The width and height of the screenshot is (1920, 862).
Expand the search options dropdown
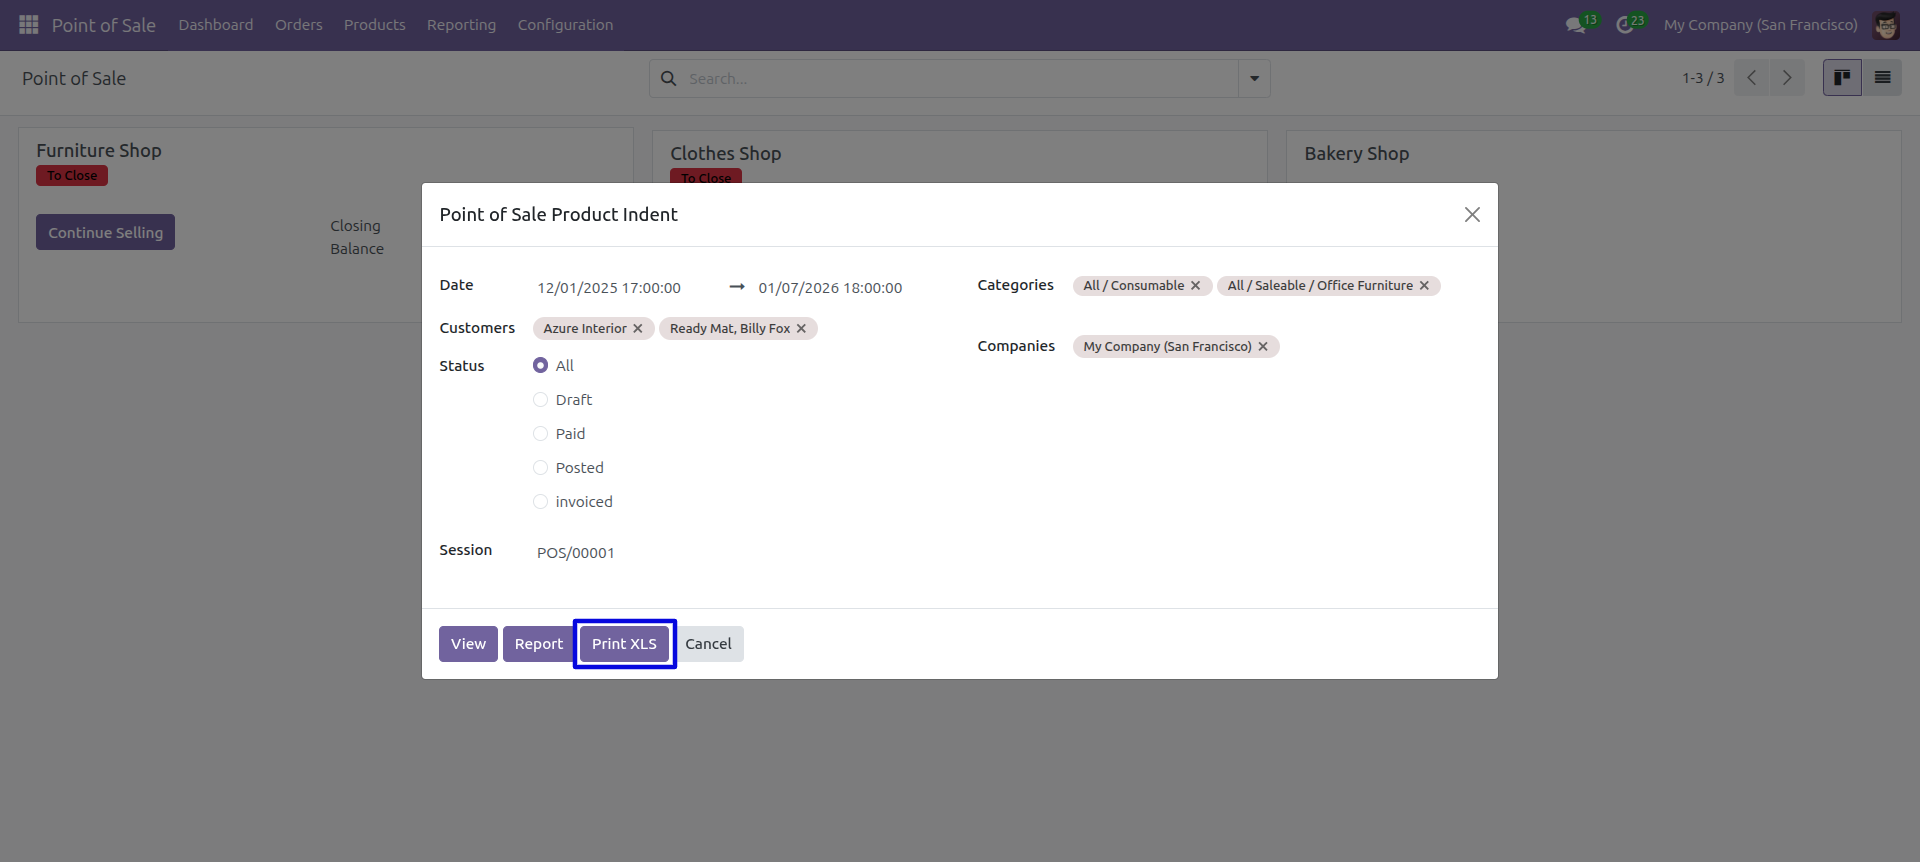[1254, 78]
